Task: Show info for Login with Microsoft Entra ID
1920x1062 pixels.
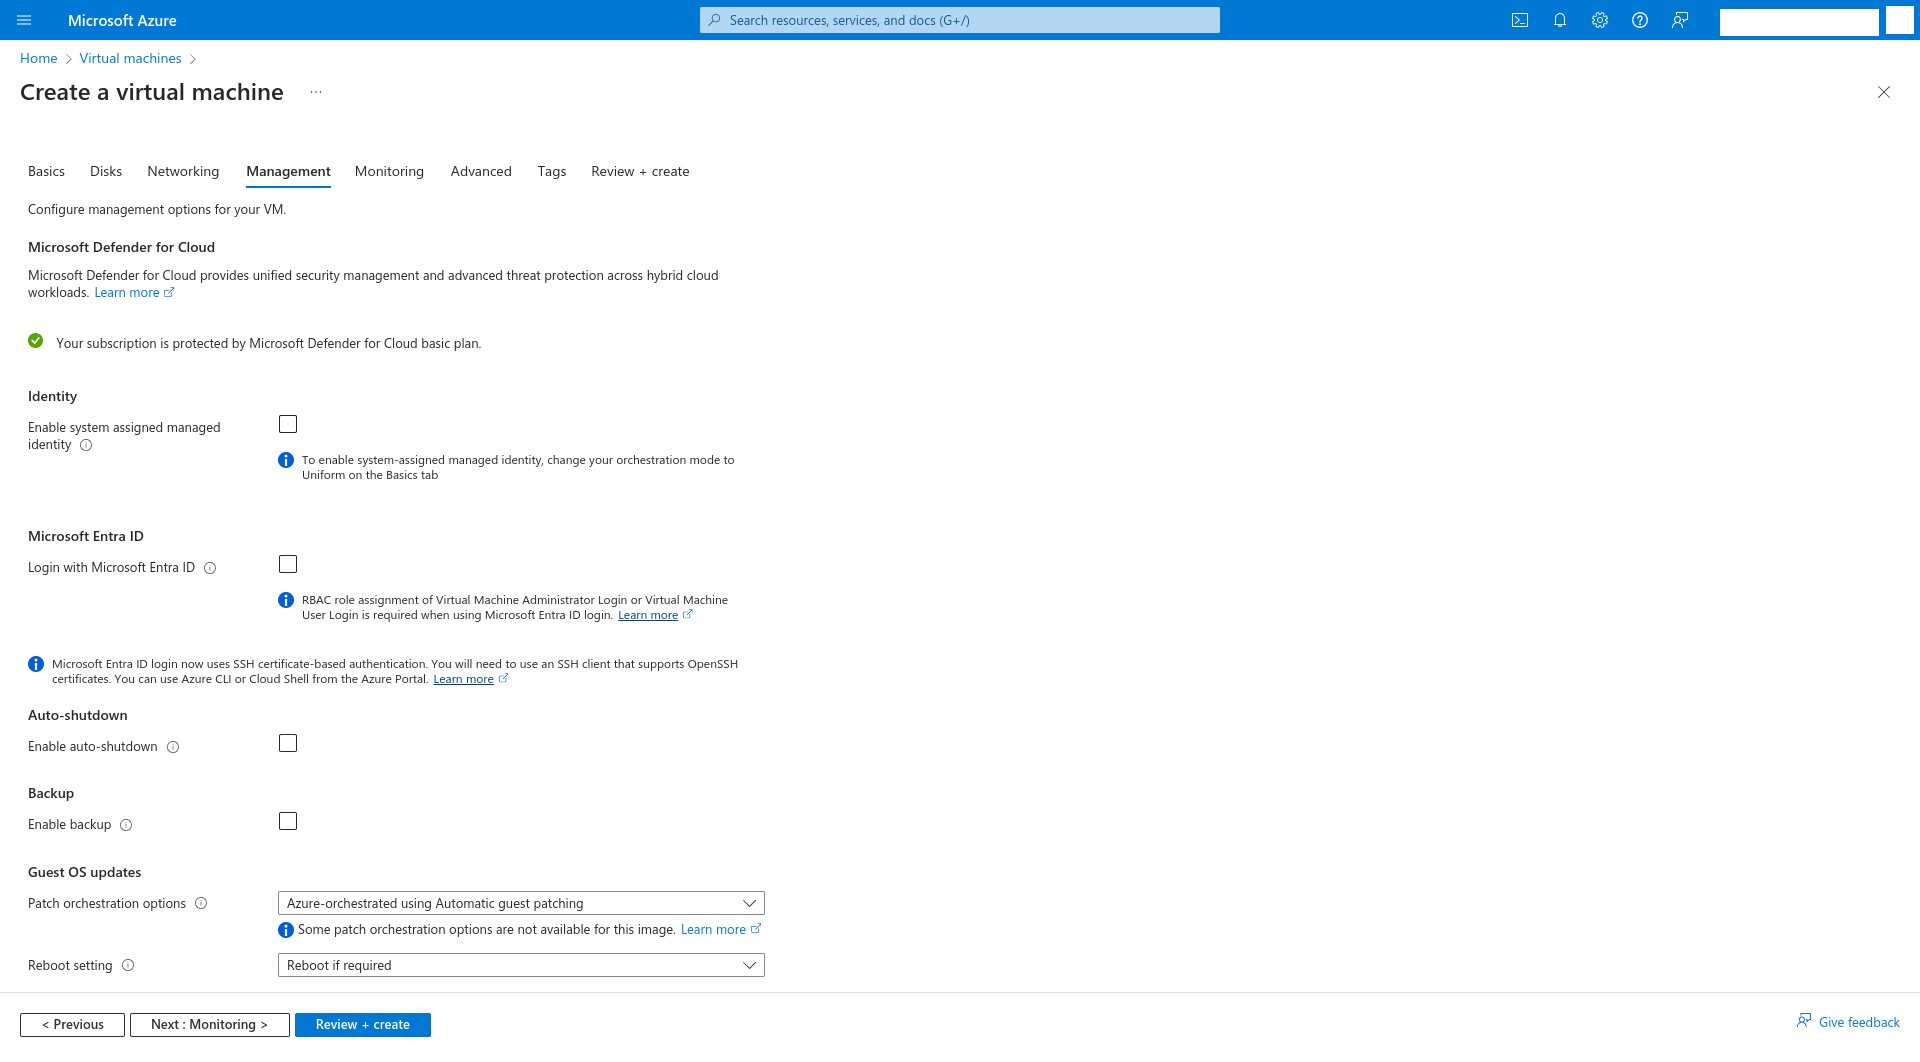Action: pyautogui.click(x=210, y=568)
